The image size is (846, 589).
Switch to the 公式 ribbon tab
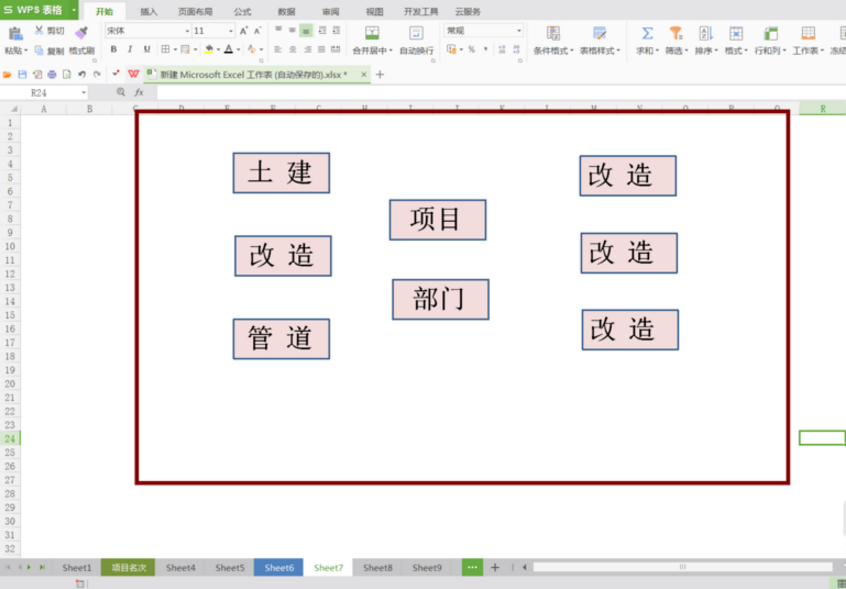[x=242, y=12]
